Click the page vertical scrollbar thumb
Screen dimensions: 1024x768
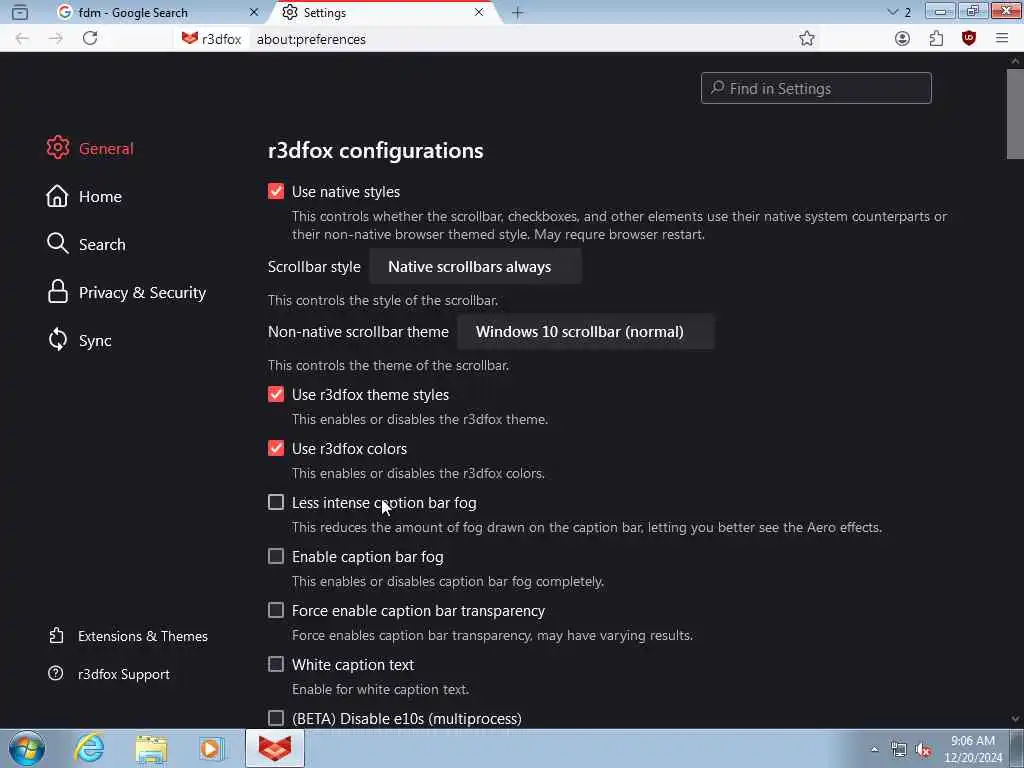tap(1015, 114)
